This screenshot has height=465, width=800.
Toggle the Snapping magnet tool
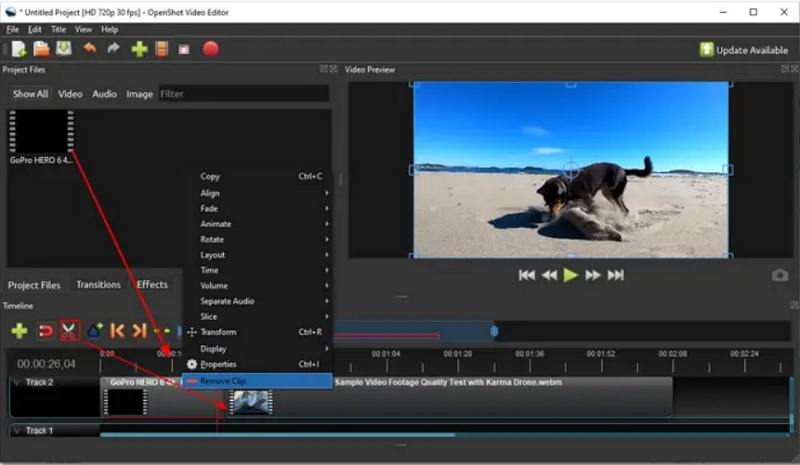click(x=45, y=330)
